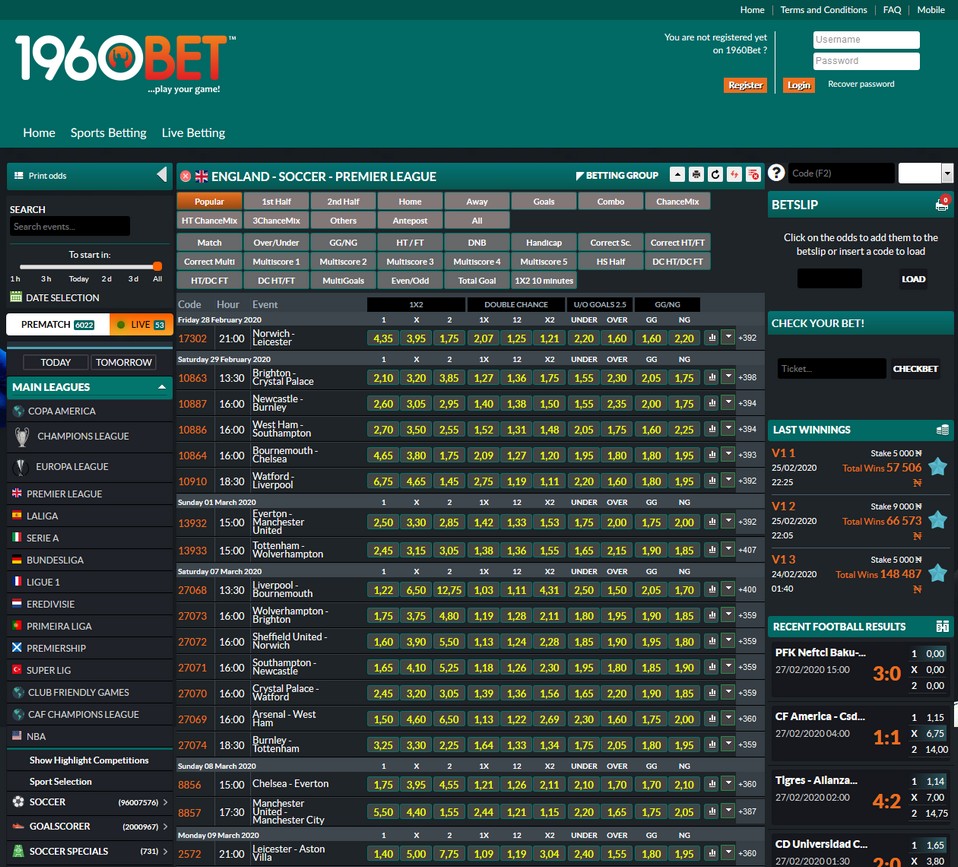
Task: Select the Handicap market tab
Action: [x=544, y=243]
